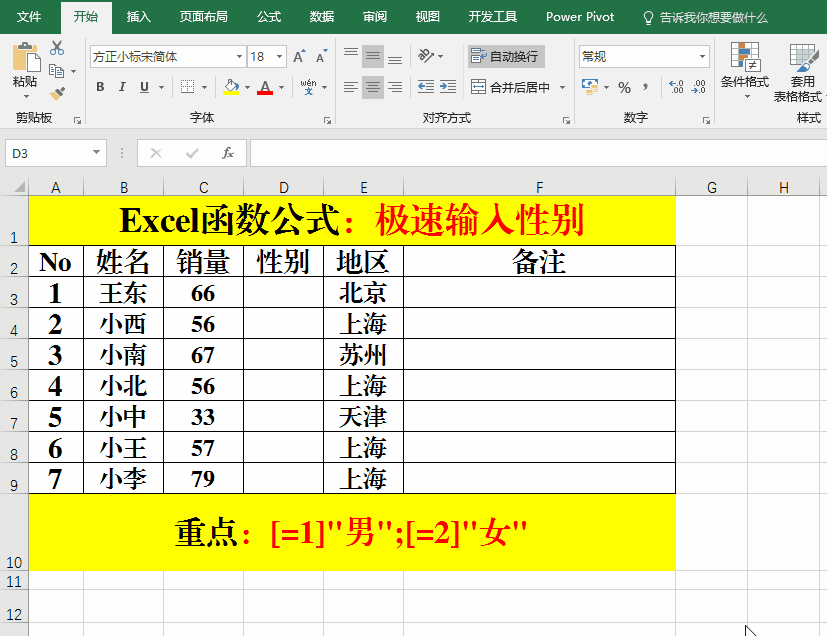The width and height of the screenshot is (827, 636).
Task: Open Conditional Formatting (条件格式)
Action: point(744,70)
